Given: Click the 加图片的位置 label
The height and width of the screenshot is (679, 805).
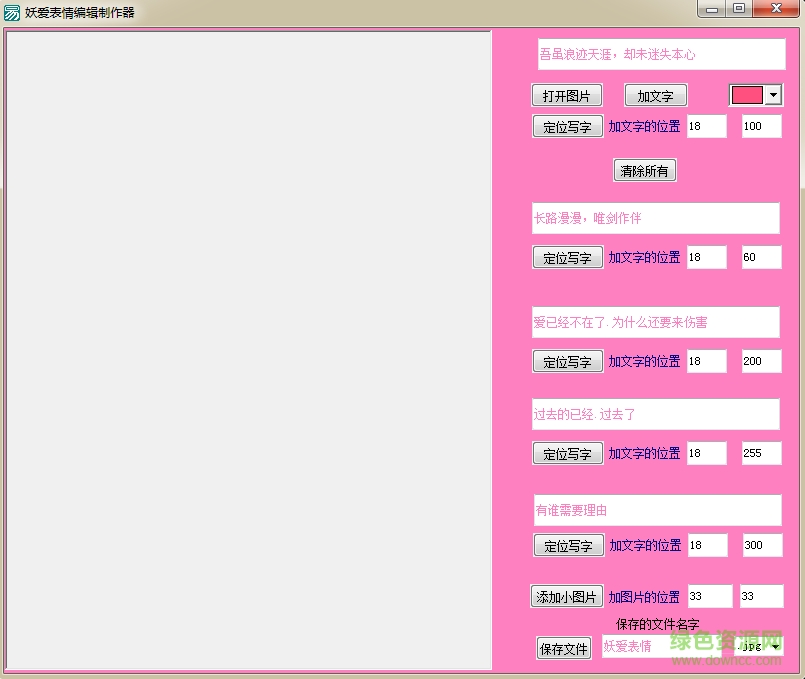Looking at the screenshot, I should [x=644, y=597].
